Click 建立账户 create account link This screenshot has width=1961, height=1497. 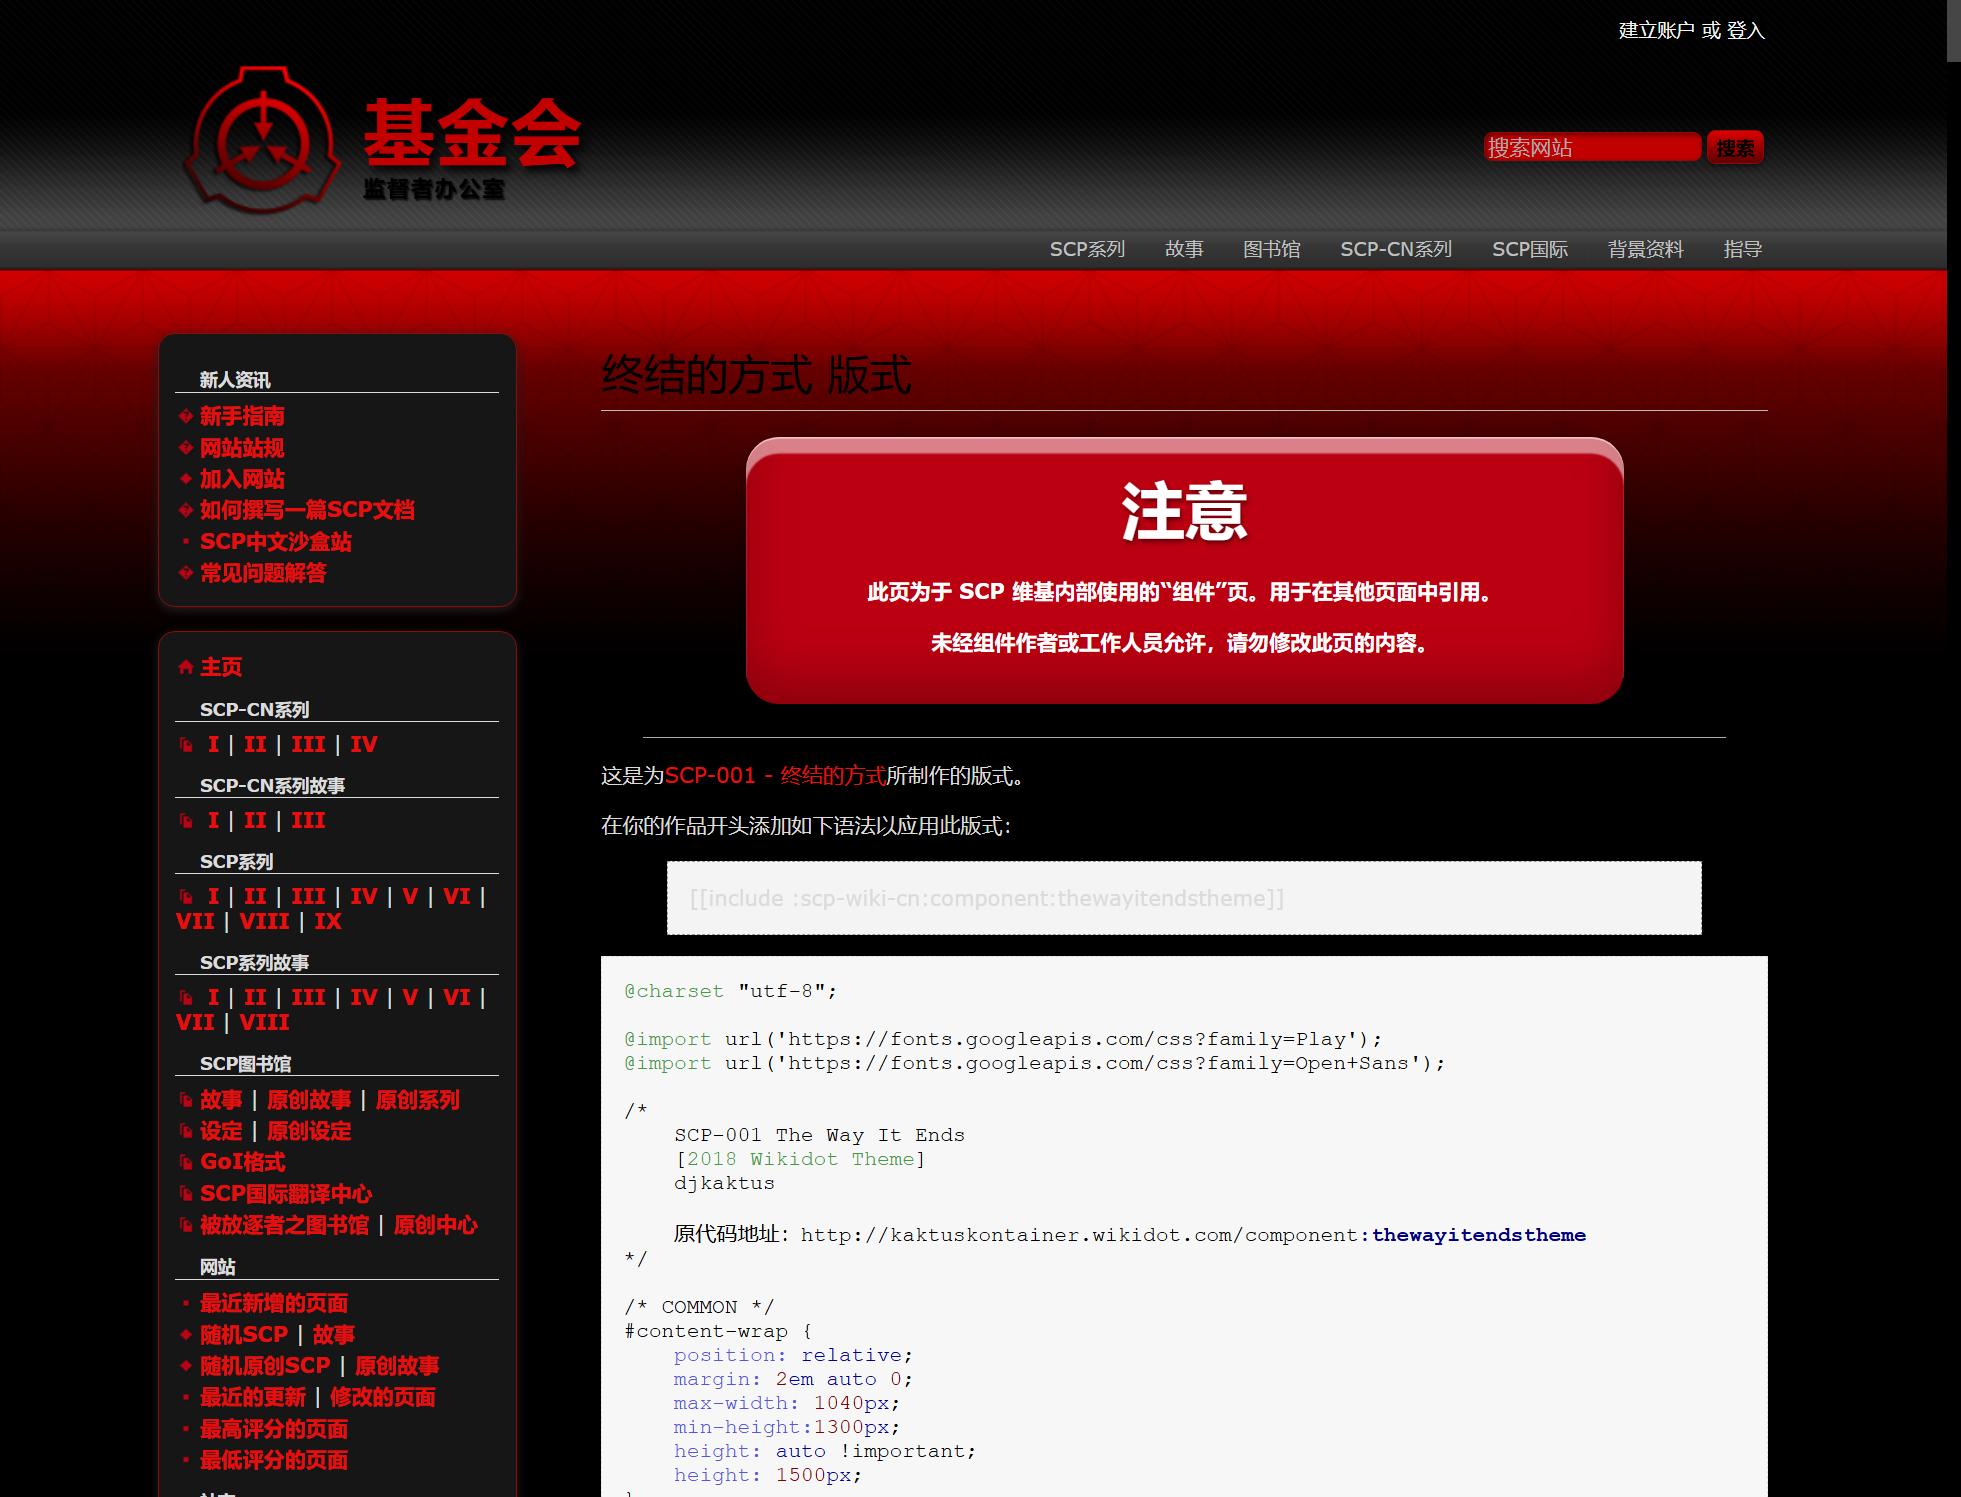coord(1656,31)
